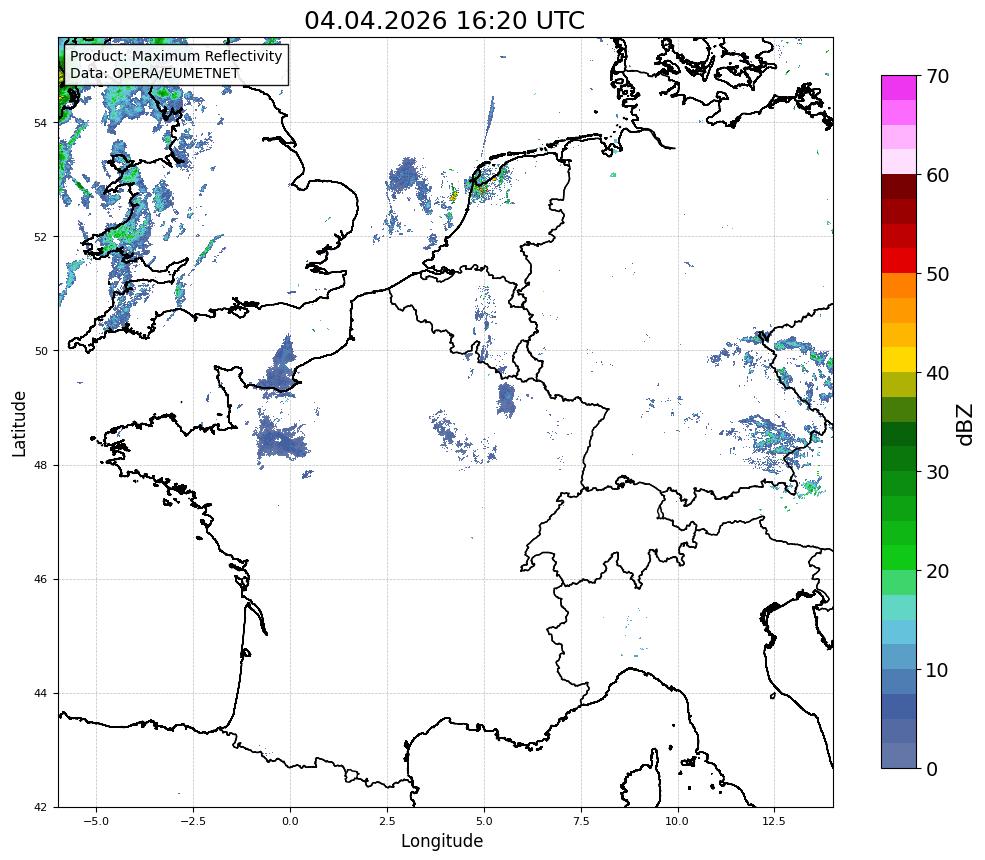Click the 'Longitude' axis label
This screenshot has height=860, width=985.
pos(442,841)
